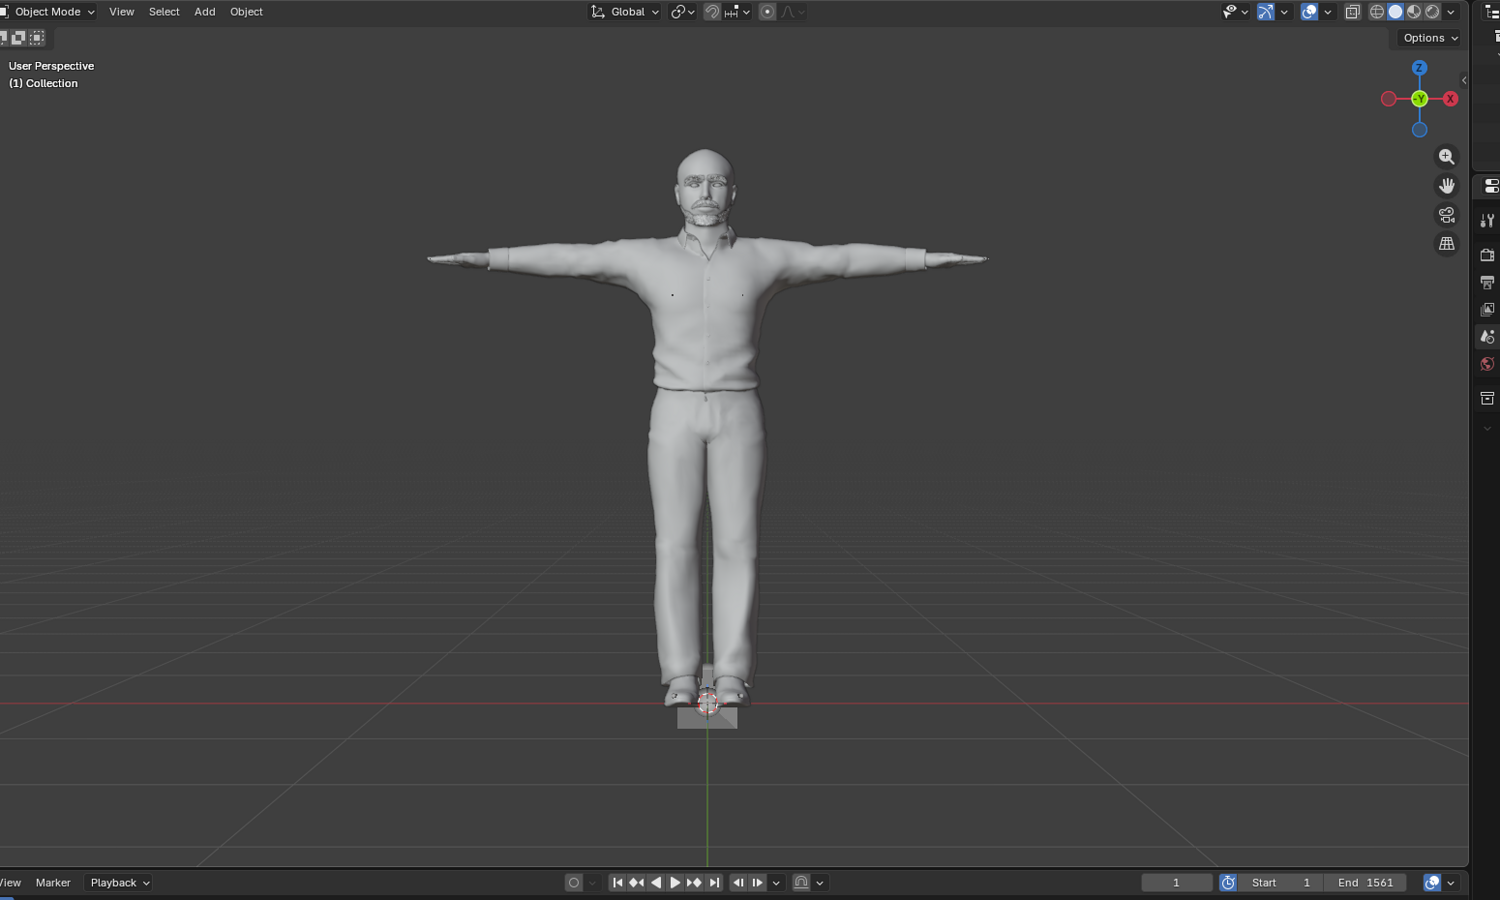Open the Select menu
Screen dimensions: 1500x900
[x=164, y=12]
